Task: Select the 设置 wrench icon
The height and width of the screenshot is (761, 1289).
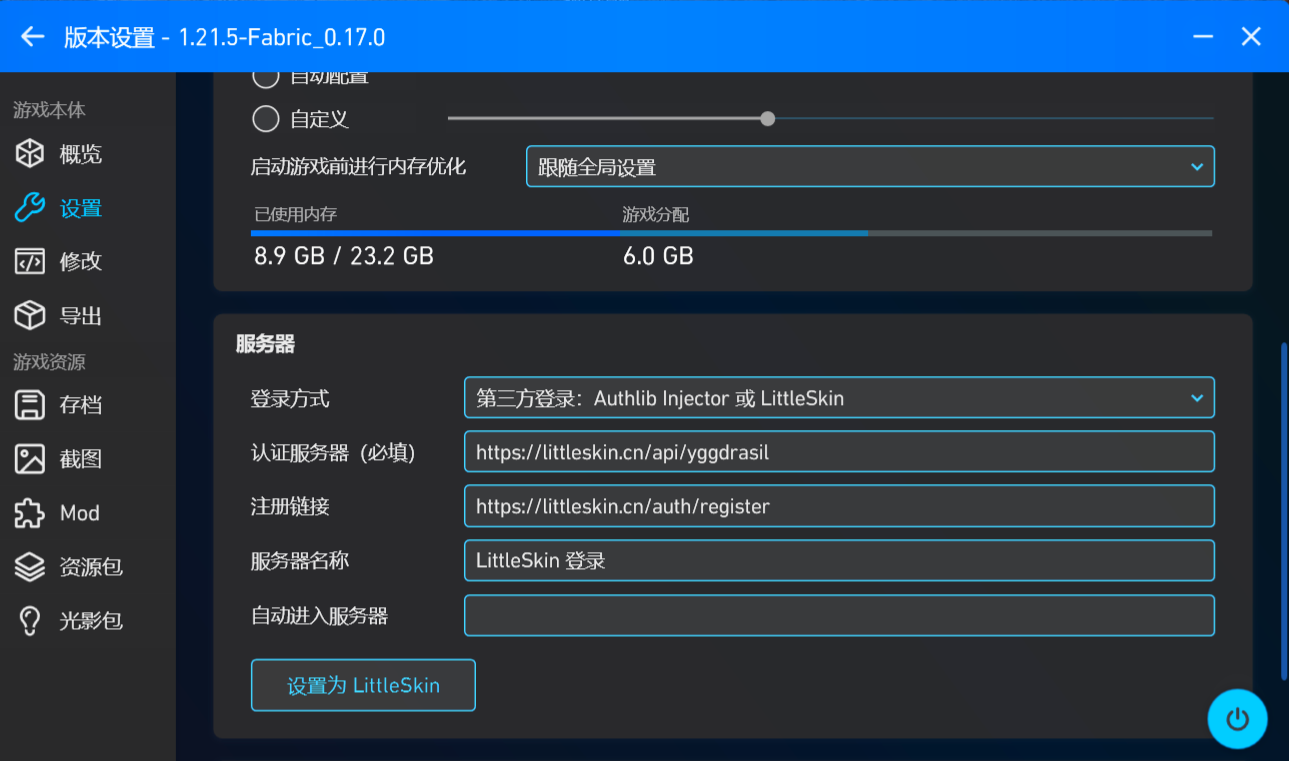Action: pyautogui.click(x=29, y=208)
